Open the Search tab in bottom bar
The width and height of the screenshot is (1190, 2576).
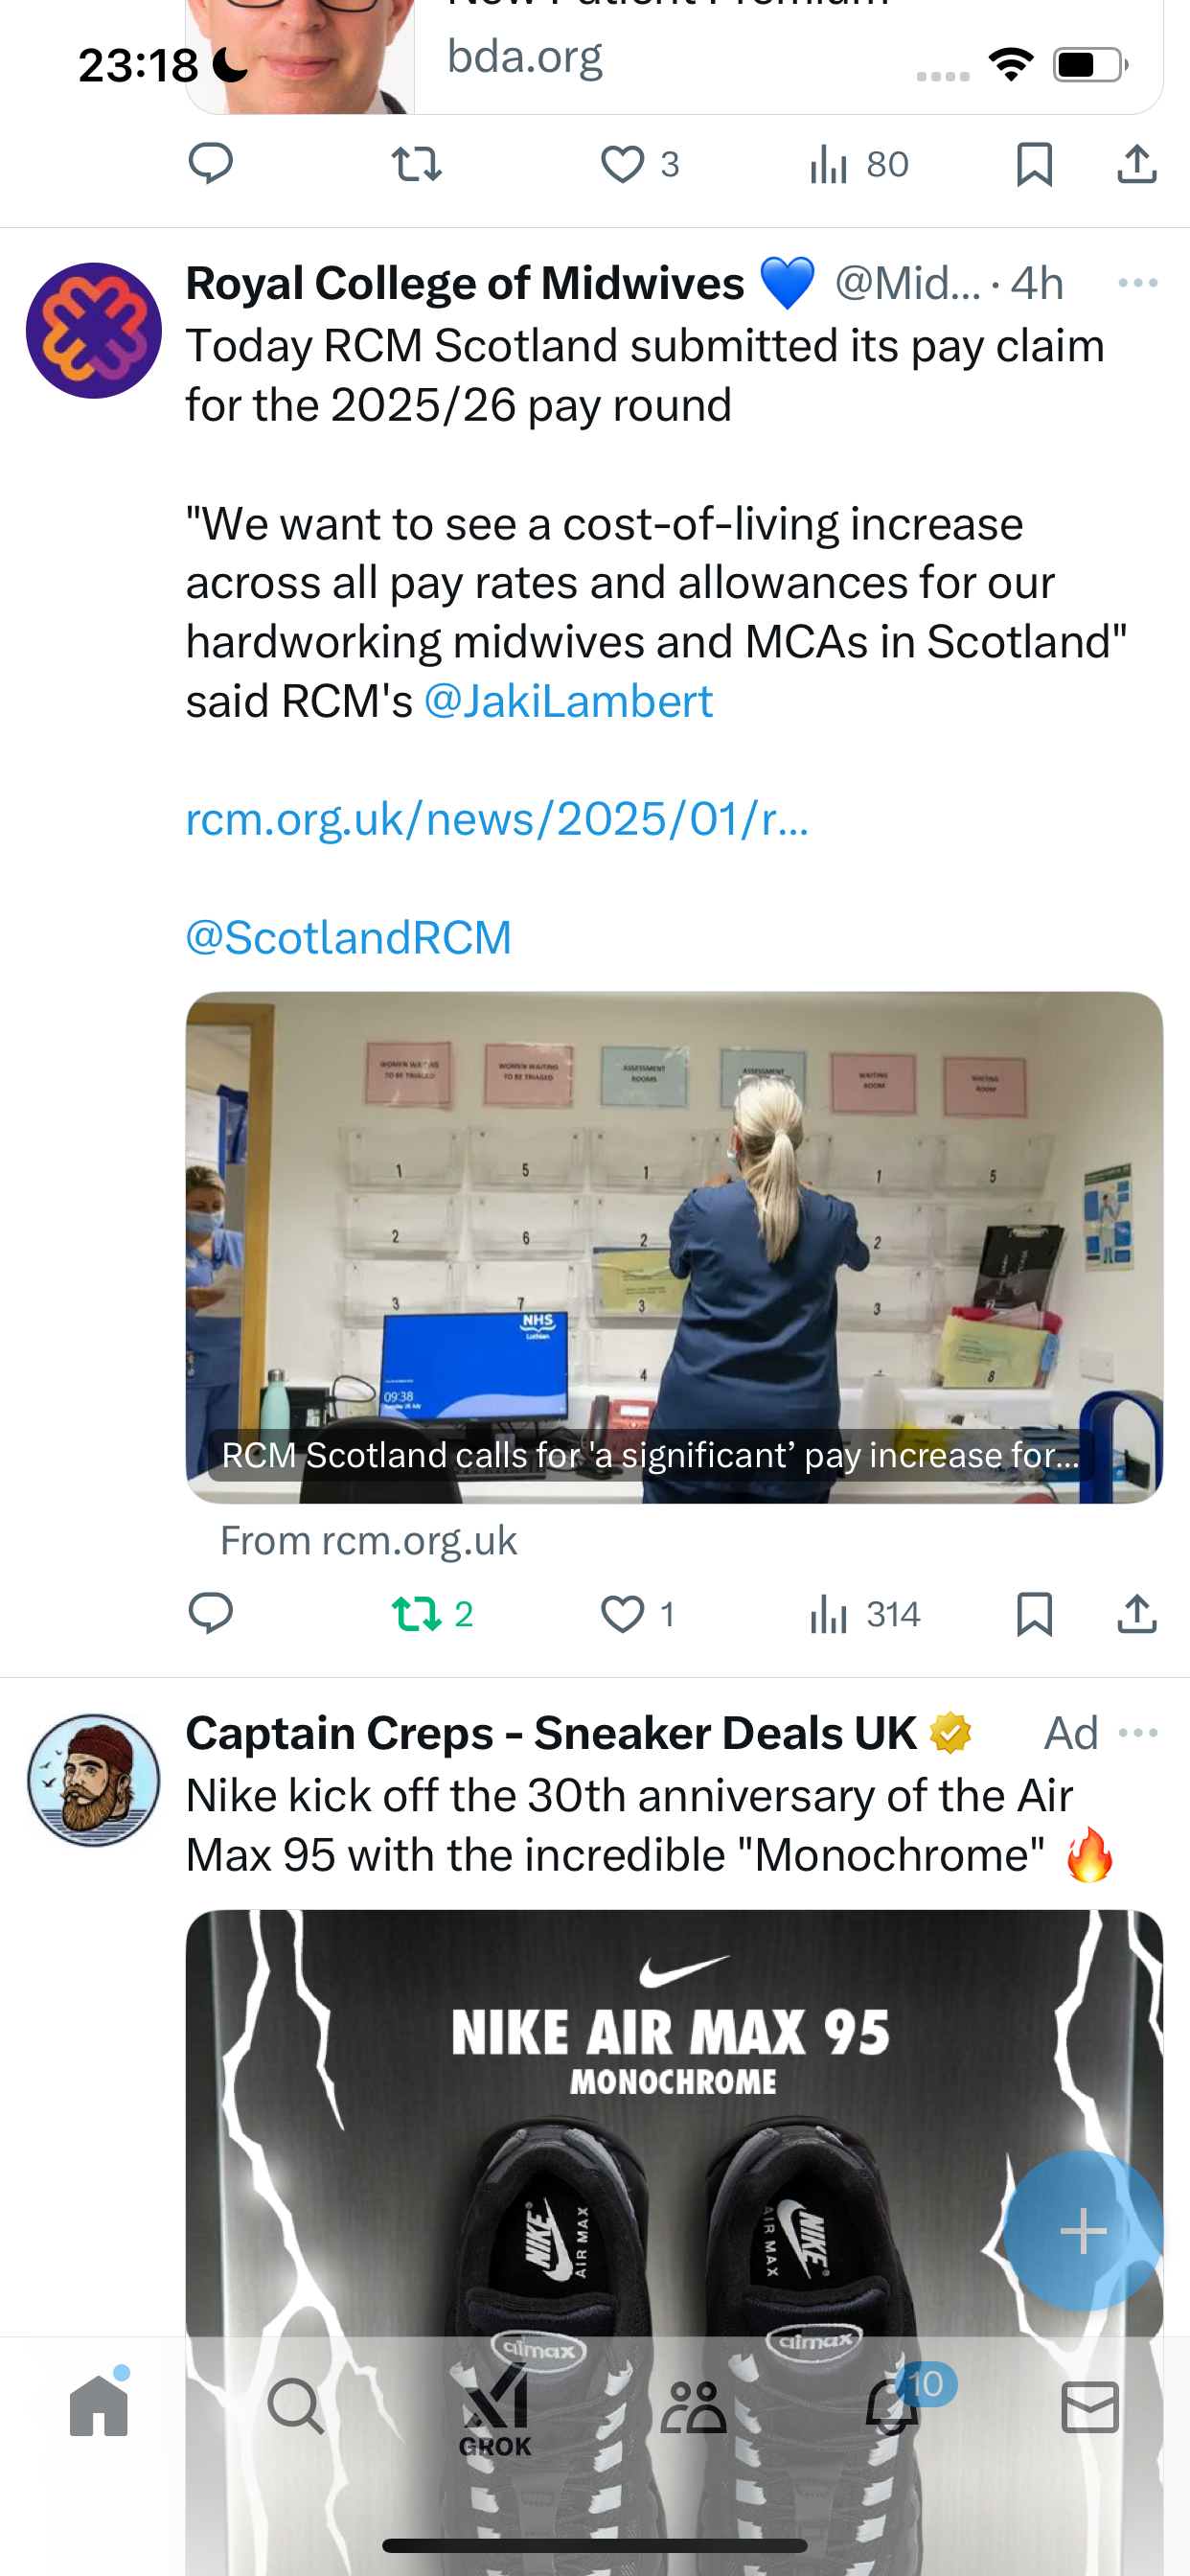tap(296, 2407)
